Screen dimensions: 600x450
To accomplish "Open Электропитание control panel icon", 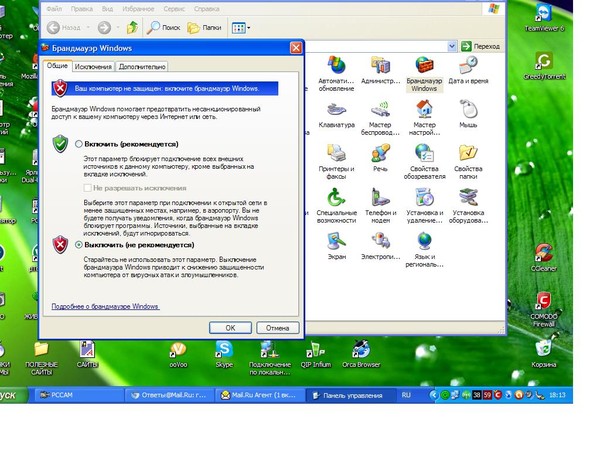I will click(x=380, y=246).
